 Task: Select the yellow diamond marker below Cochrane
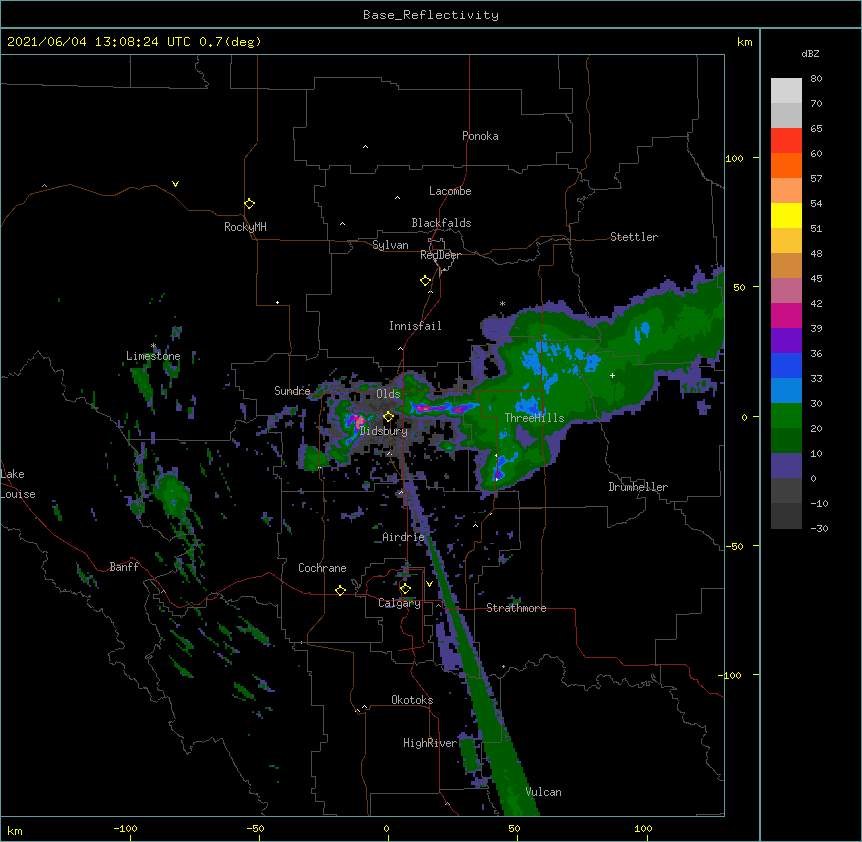(x=340, y=590)
